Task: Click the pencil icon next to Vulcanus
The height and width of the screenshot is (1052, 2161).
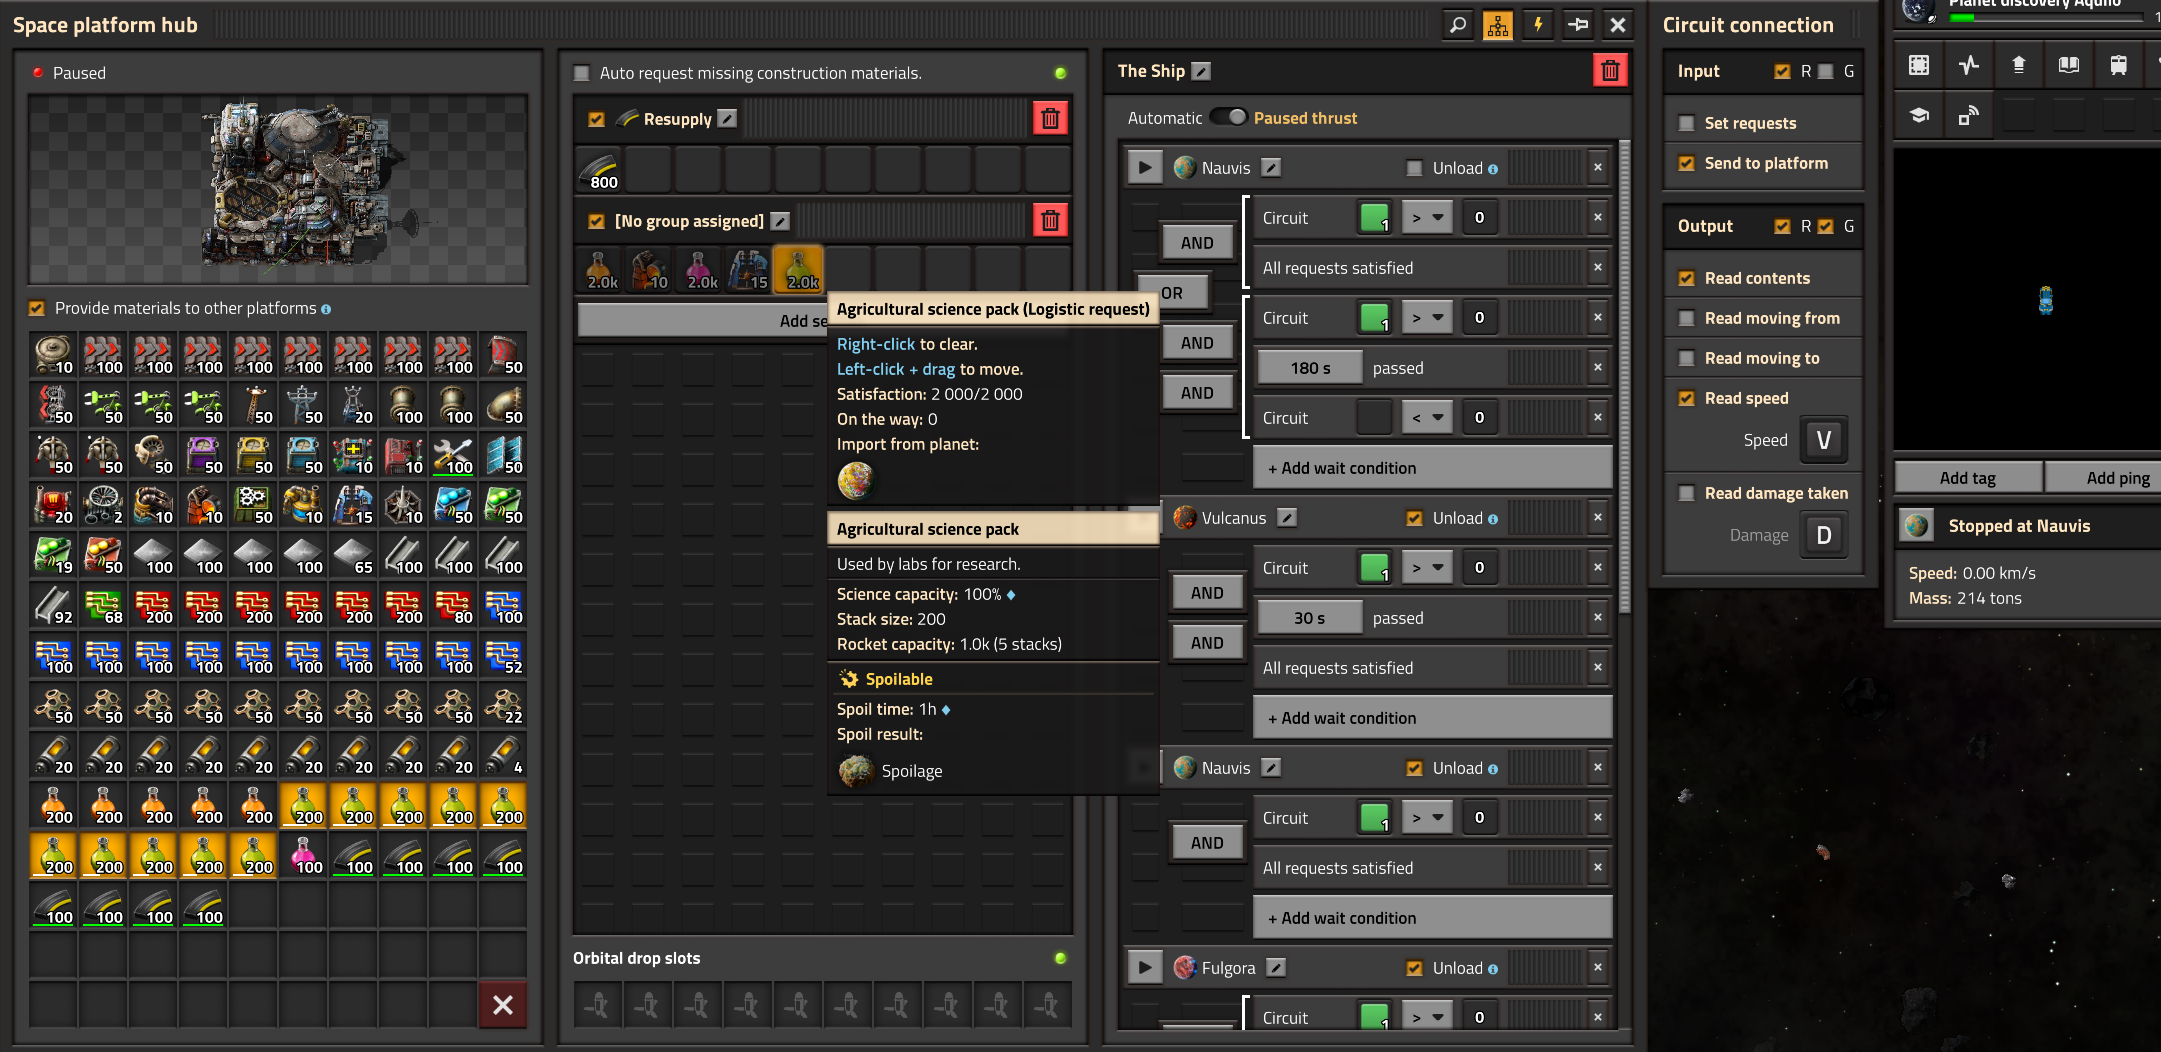Action: [1288, 517]
